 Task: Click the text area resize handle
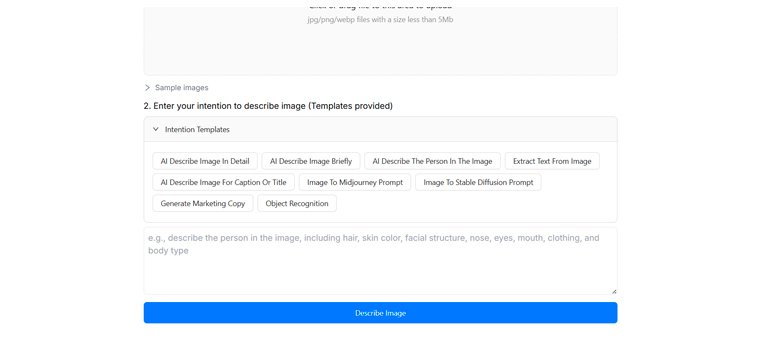(x=614, y=291)
